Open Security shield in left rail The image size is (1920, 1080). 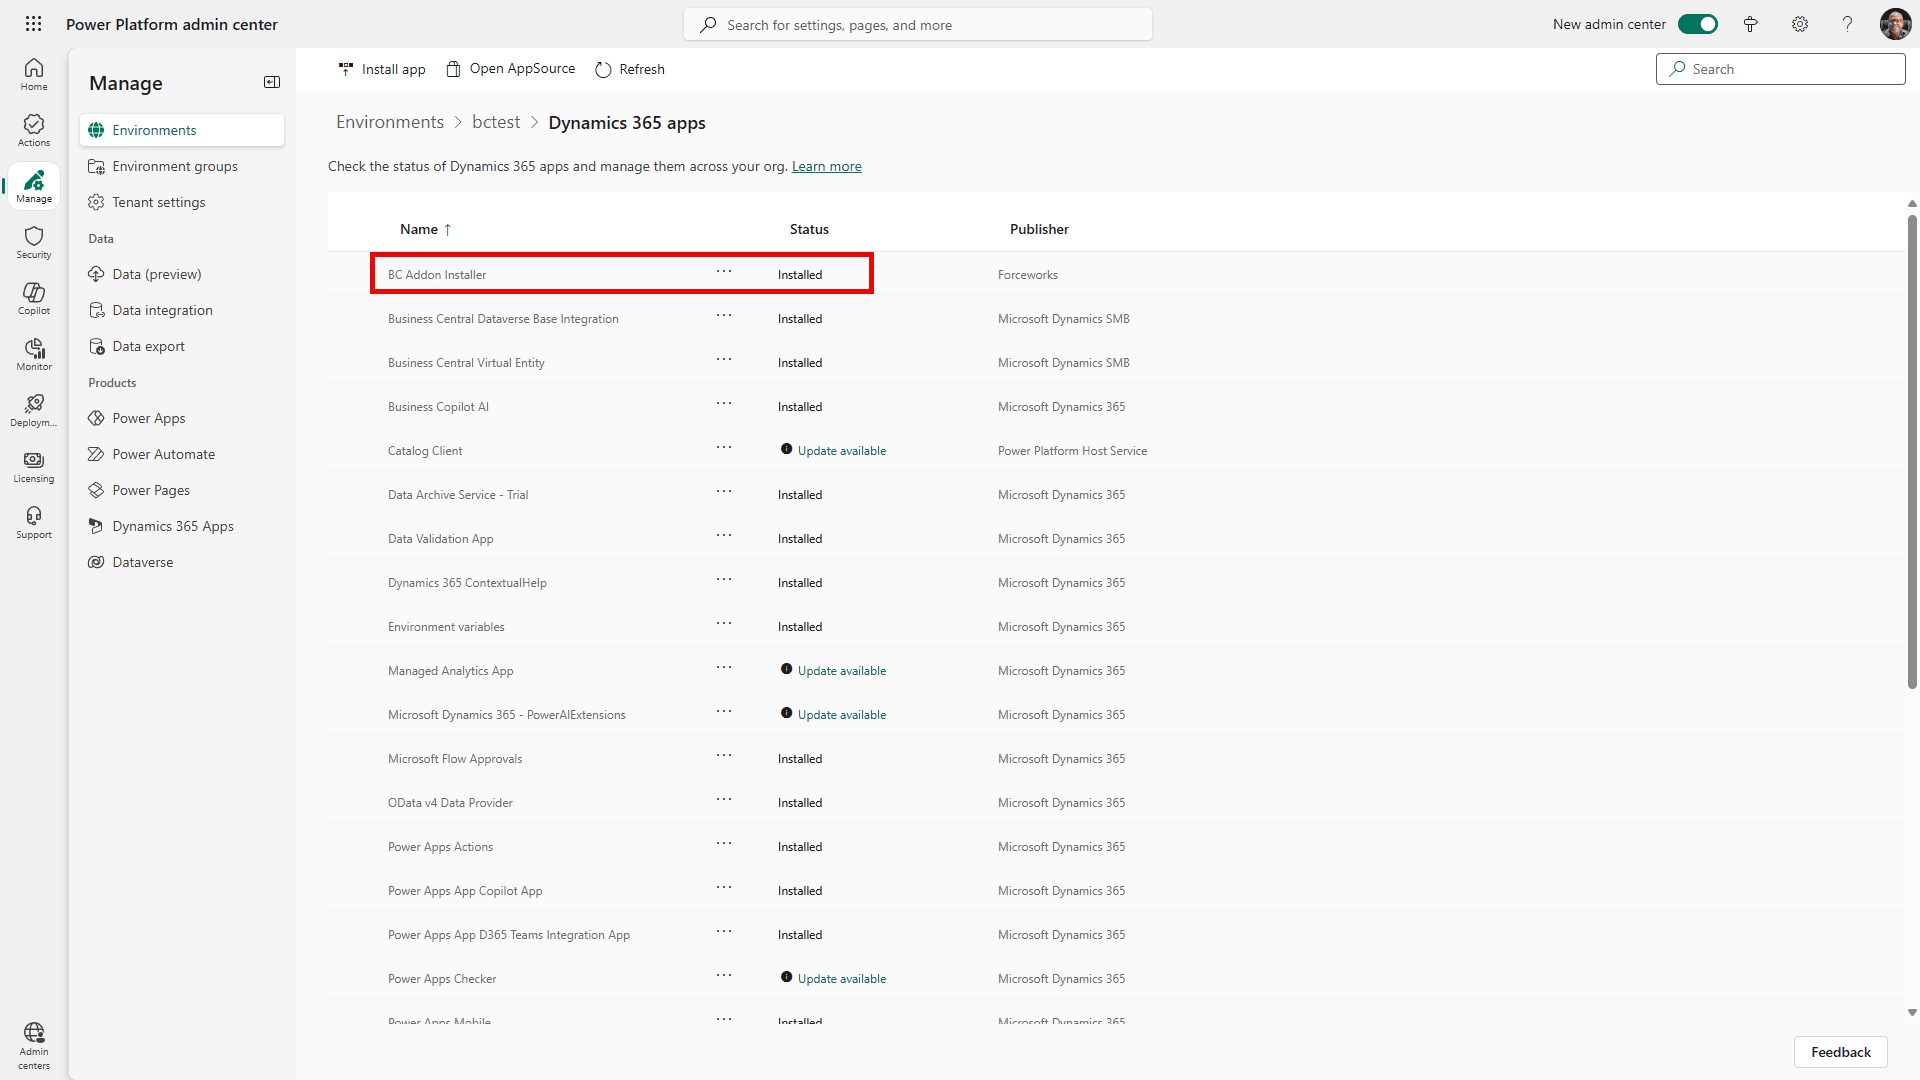pyautogui.click(x=34, y=242)
